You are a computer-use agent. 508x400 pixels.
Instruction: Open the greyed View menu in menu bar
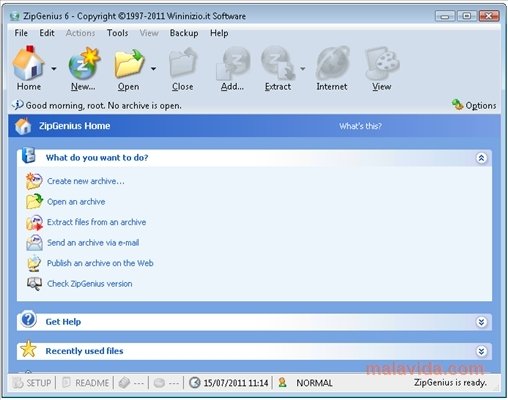coord(149,33)
